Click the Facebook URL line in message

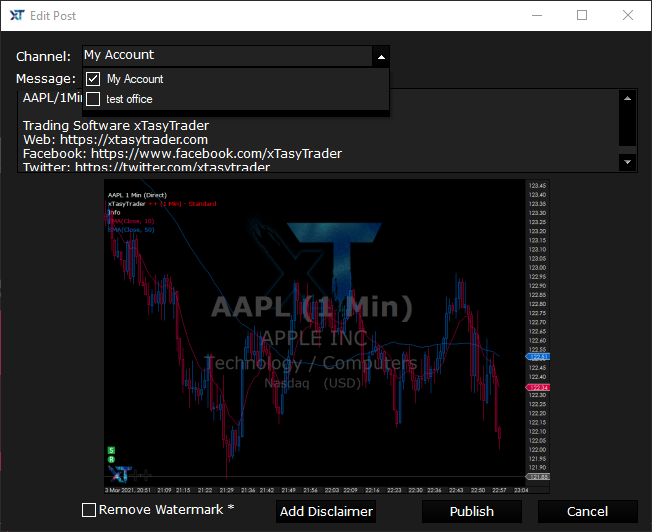182,154
